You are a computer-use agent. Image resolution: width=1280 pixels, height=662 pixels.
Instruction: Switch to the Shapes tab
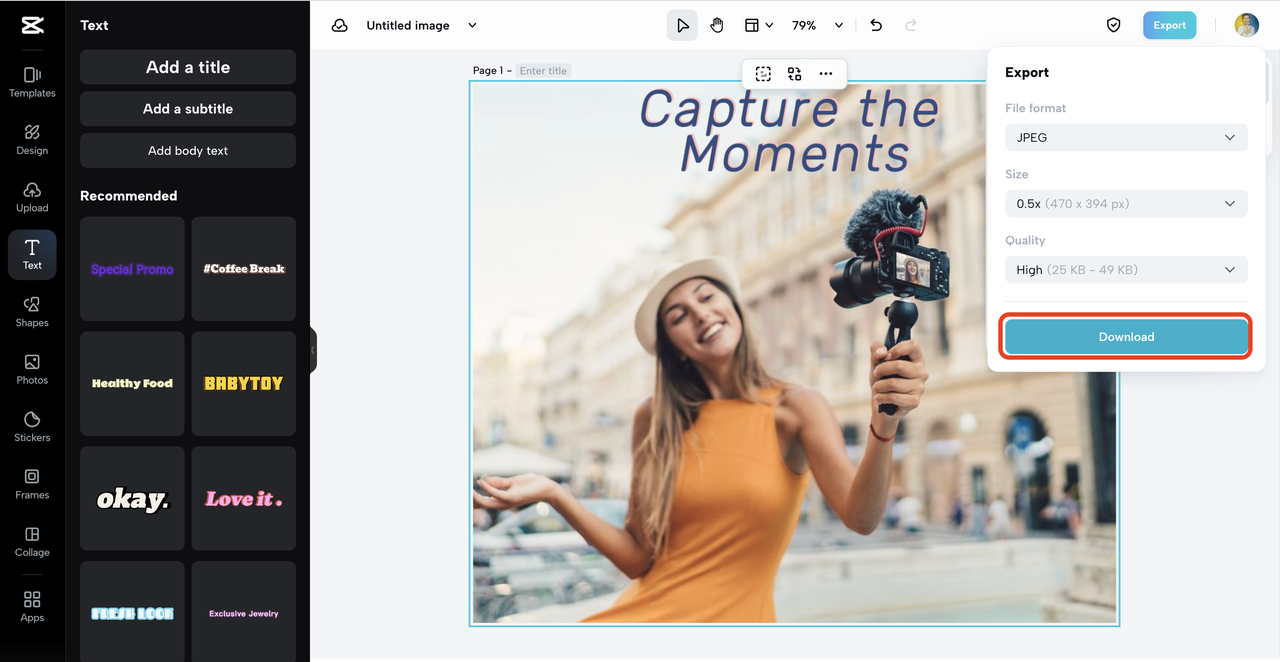pyautogui.click(x=32, y=311)
